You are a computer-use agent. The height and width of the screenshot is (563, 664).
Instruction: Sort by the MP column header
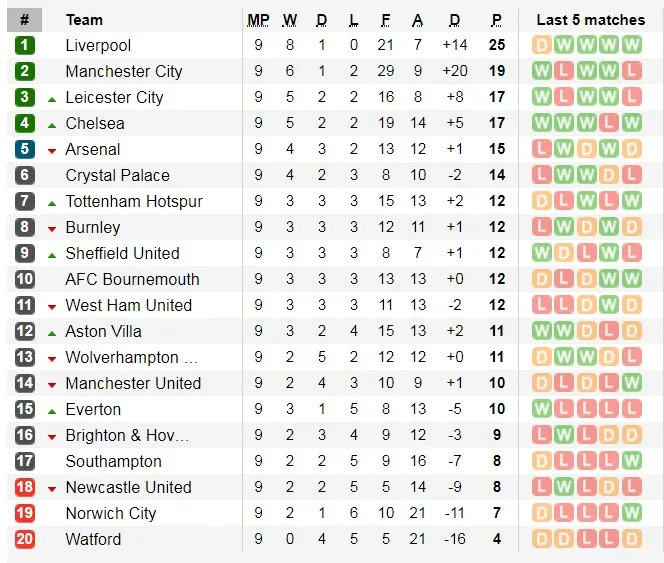(258, 19)
